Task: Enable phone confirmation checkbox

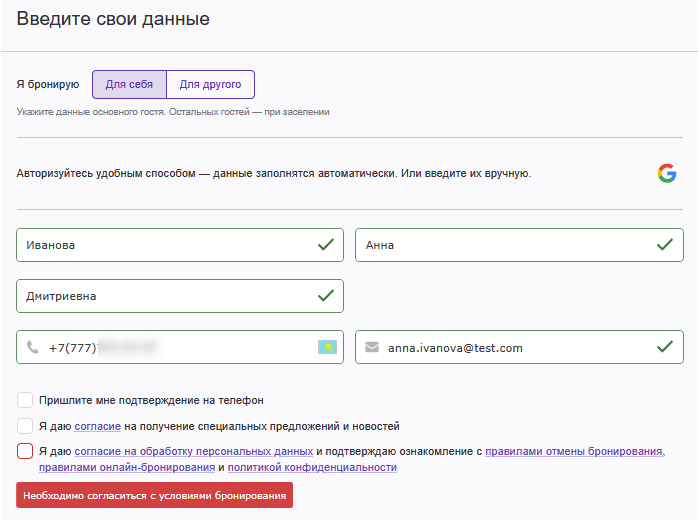Action: click(25, 400)
